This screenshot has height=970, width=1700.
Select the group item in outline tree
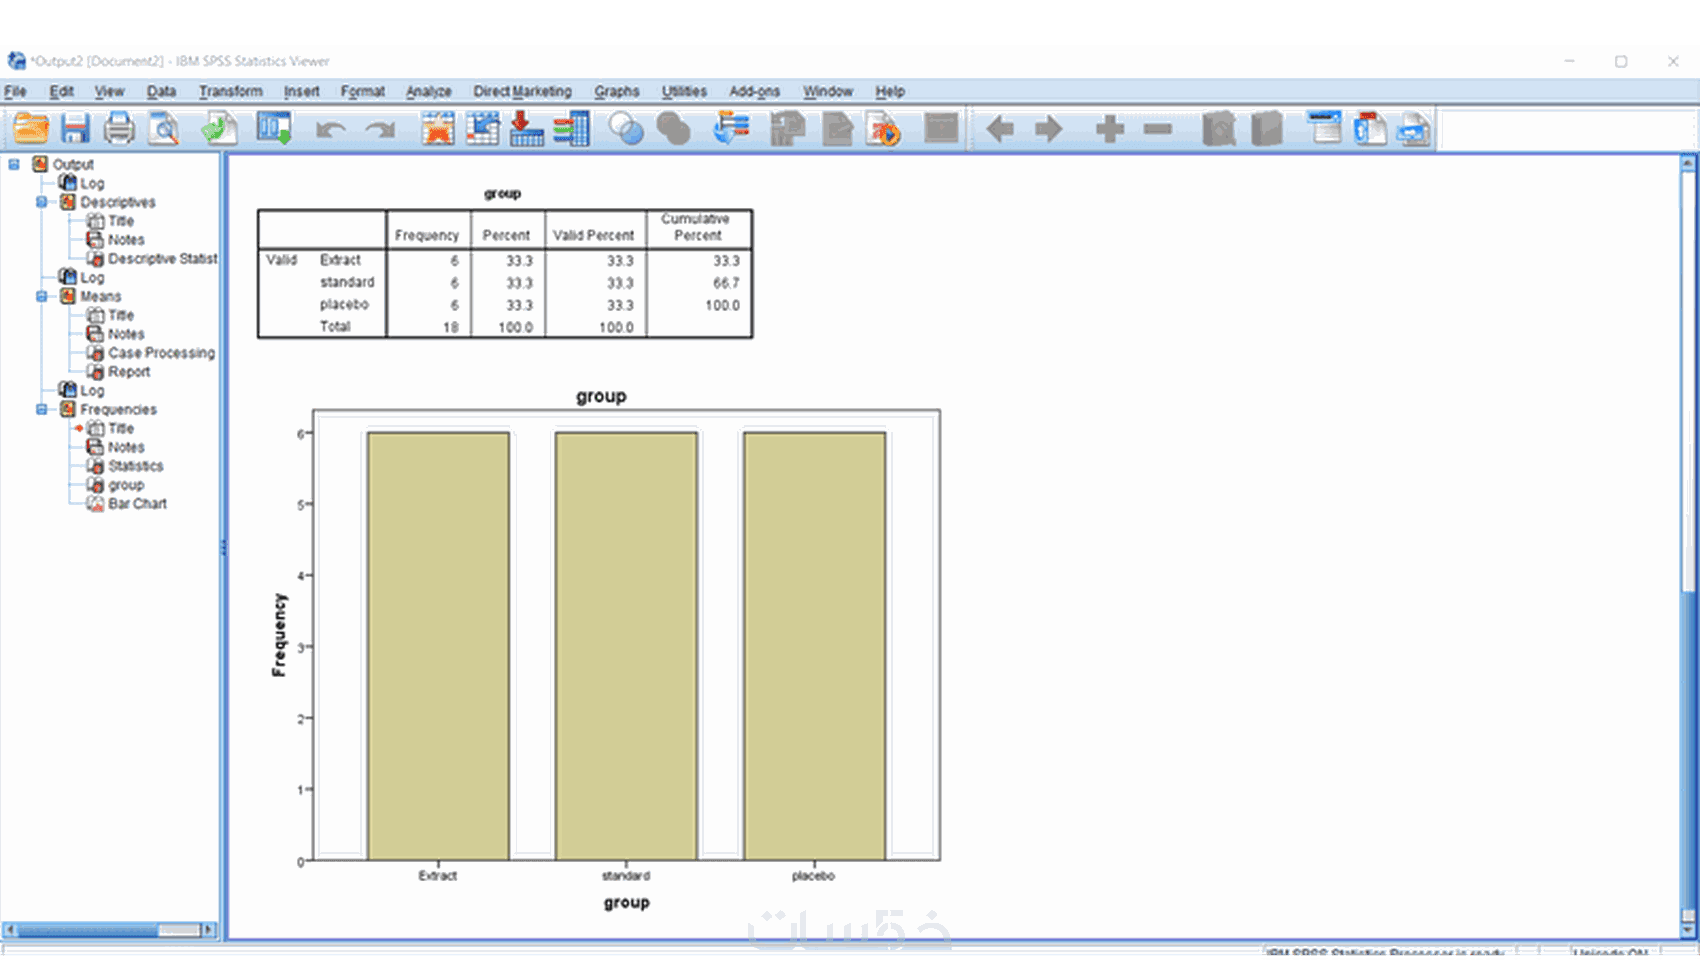tap(126, 485)
